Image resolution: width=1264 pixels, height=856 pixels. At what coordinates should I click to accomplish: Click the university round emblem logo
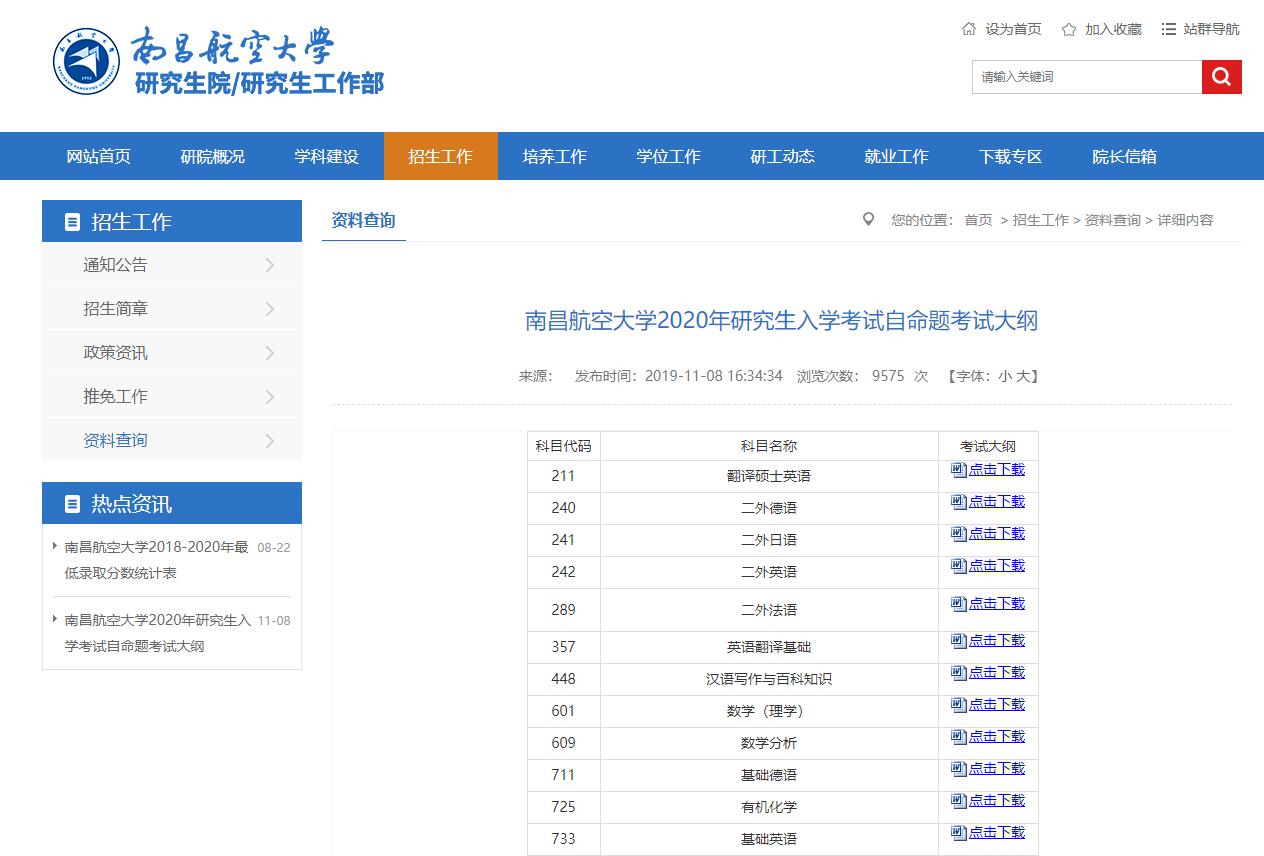tap(86, 62)
